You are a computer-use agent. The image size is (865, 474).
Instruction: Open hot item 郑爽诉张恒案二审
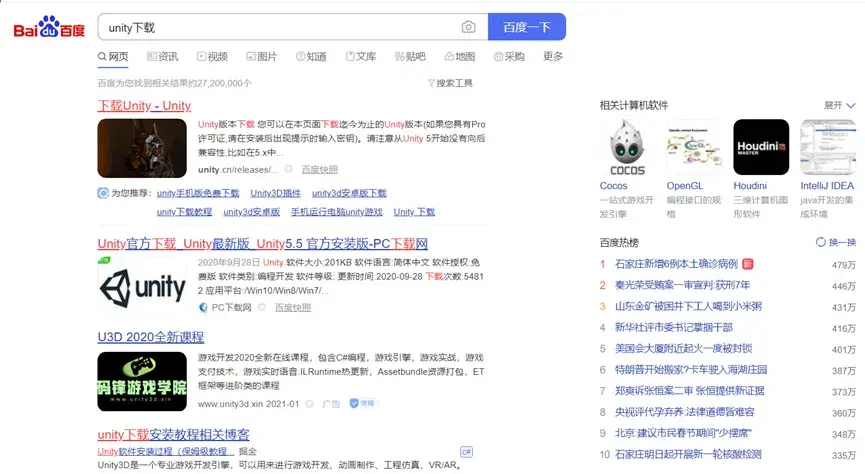pyautogui.click(x=690, y=391)
